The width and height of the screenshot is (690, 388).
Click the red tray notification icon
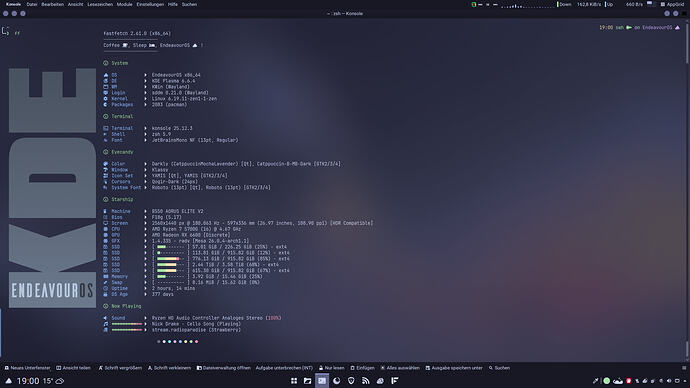[629, 381]
